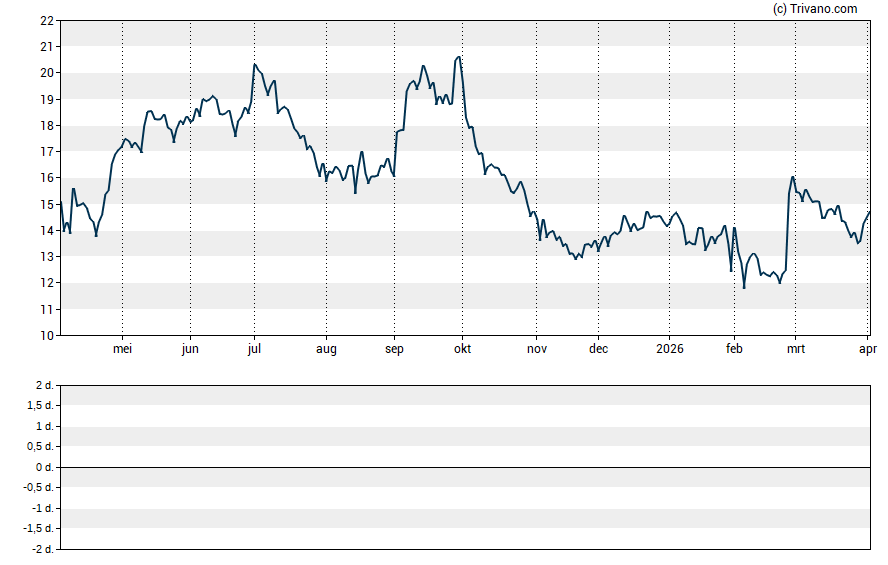Click the price line peak near okt

coord(458,57)
